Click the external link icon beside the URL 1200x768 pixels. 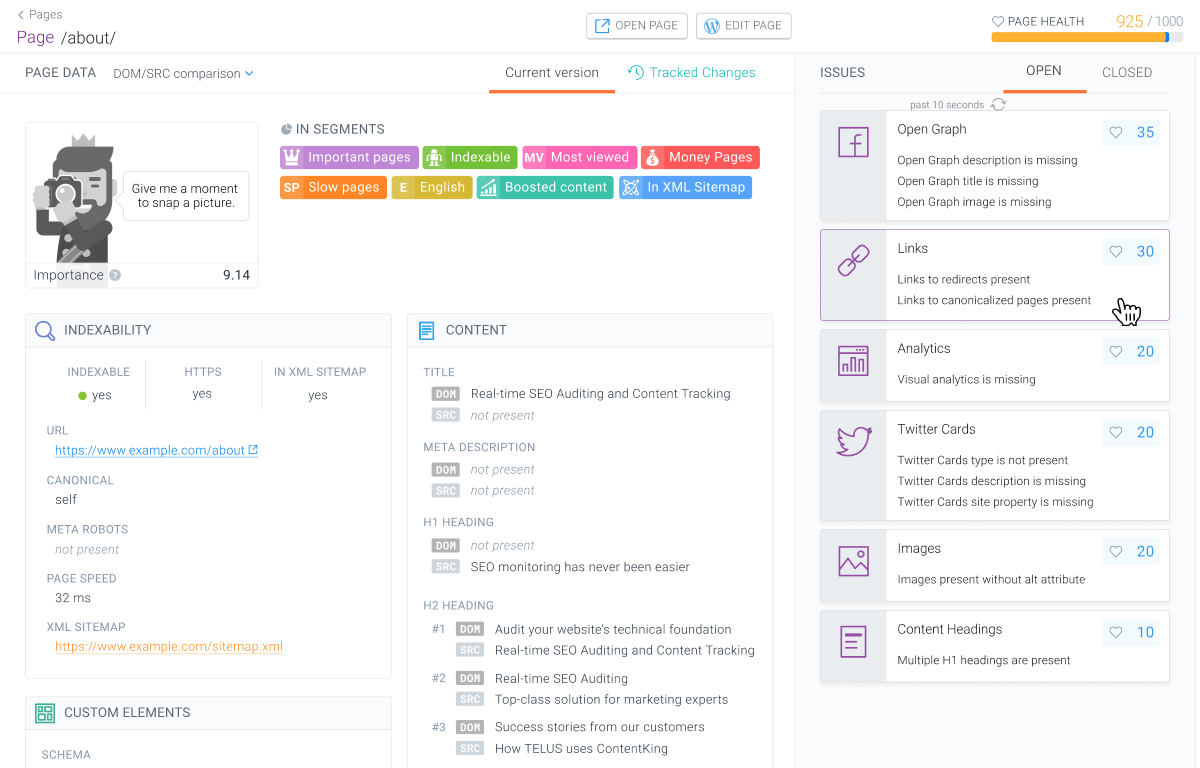point(253,450)
